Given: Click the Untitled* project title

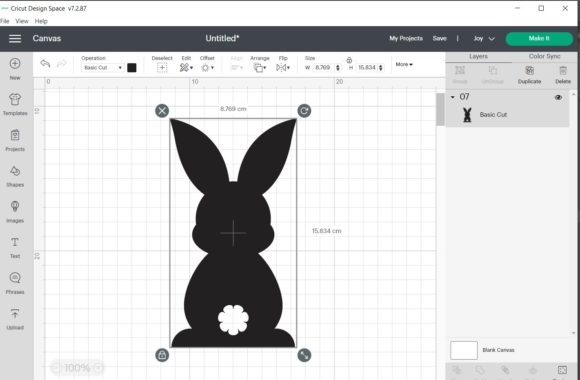Looking at the screenshot, I should click(x=222, y=38).
